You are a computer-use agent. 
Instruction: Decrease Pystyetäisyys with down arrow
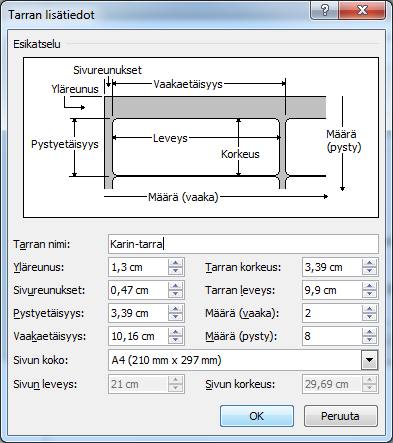pos(175,317)
